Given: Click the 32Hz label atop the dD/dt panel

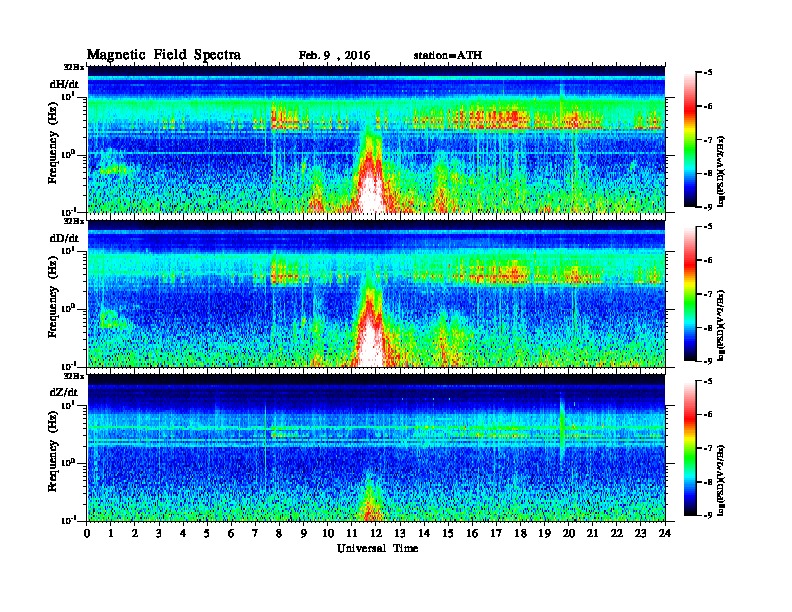Looking at the screenshot, I should [x=74, y=221].
